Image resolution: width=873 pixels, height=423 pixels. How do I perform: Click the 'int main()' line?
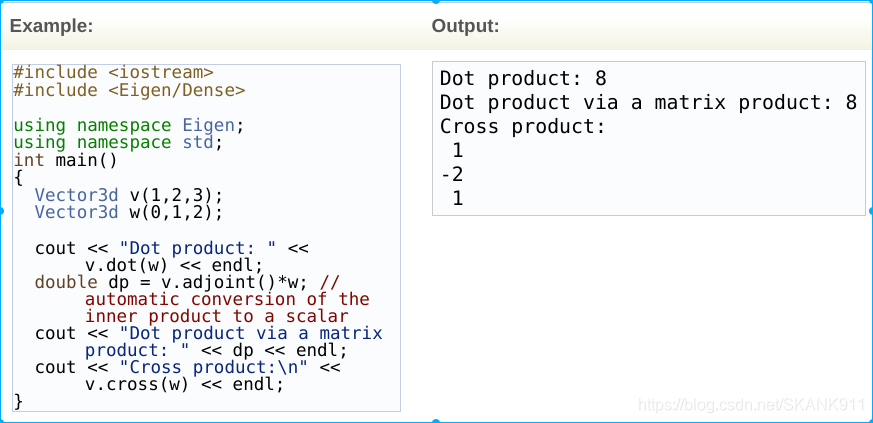point(66,161)
